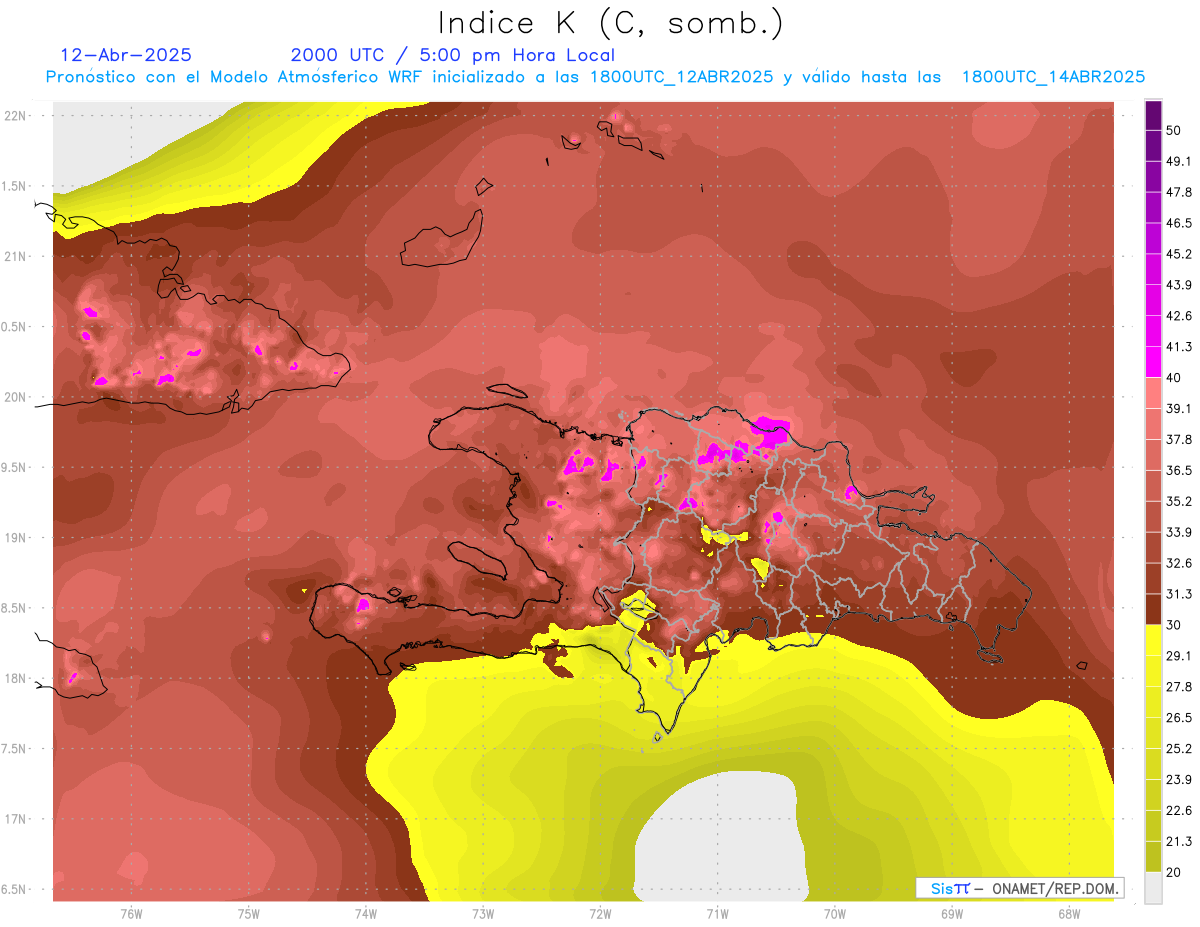Image resolution: width=1200 pixels, height=927 pixels.
Task: Click colorbar value "50"
Action: point(1175,131)
